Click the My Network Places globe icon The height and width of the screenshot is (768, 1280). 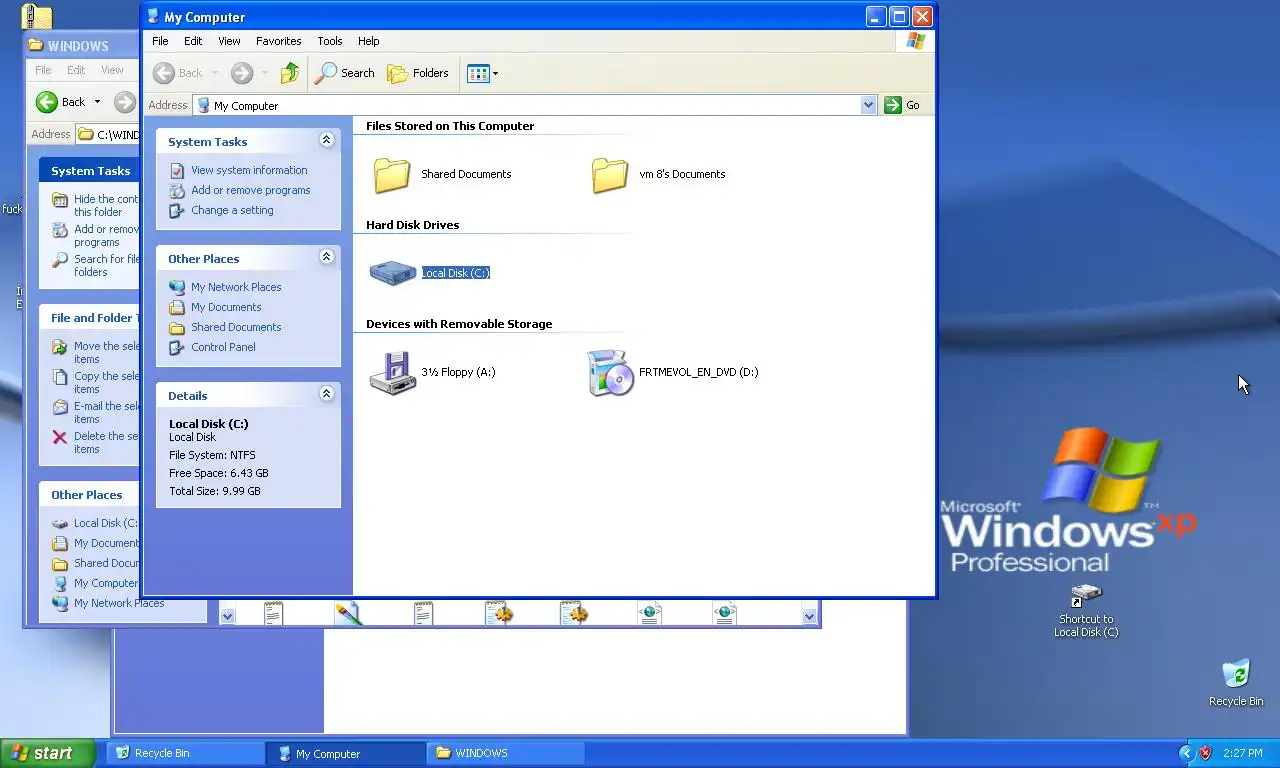click(177, 287)
